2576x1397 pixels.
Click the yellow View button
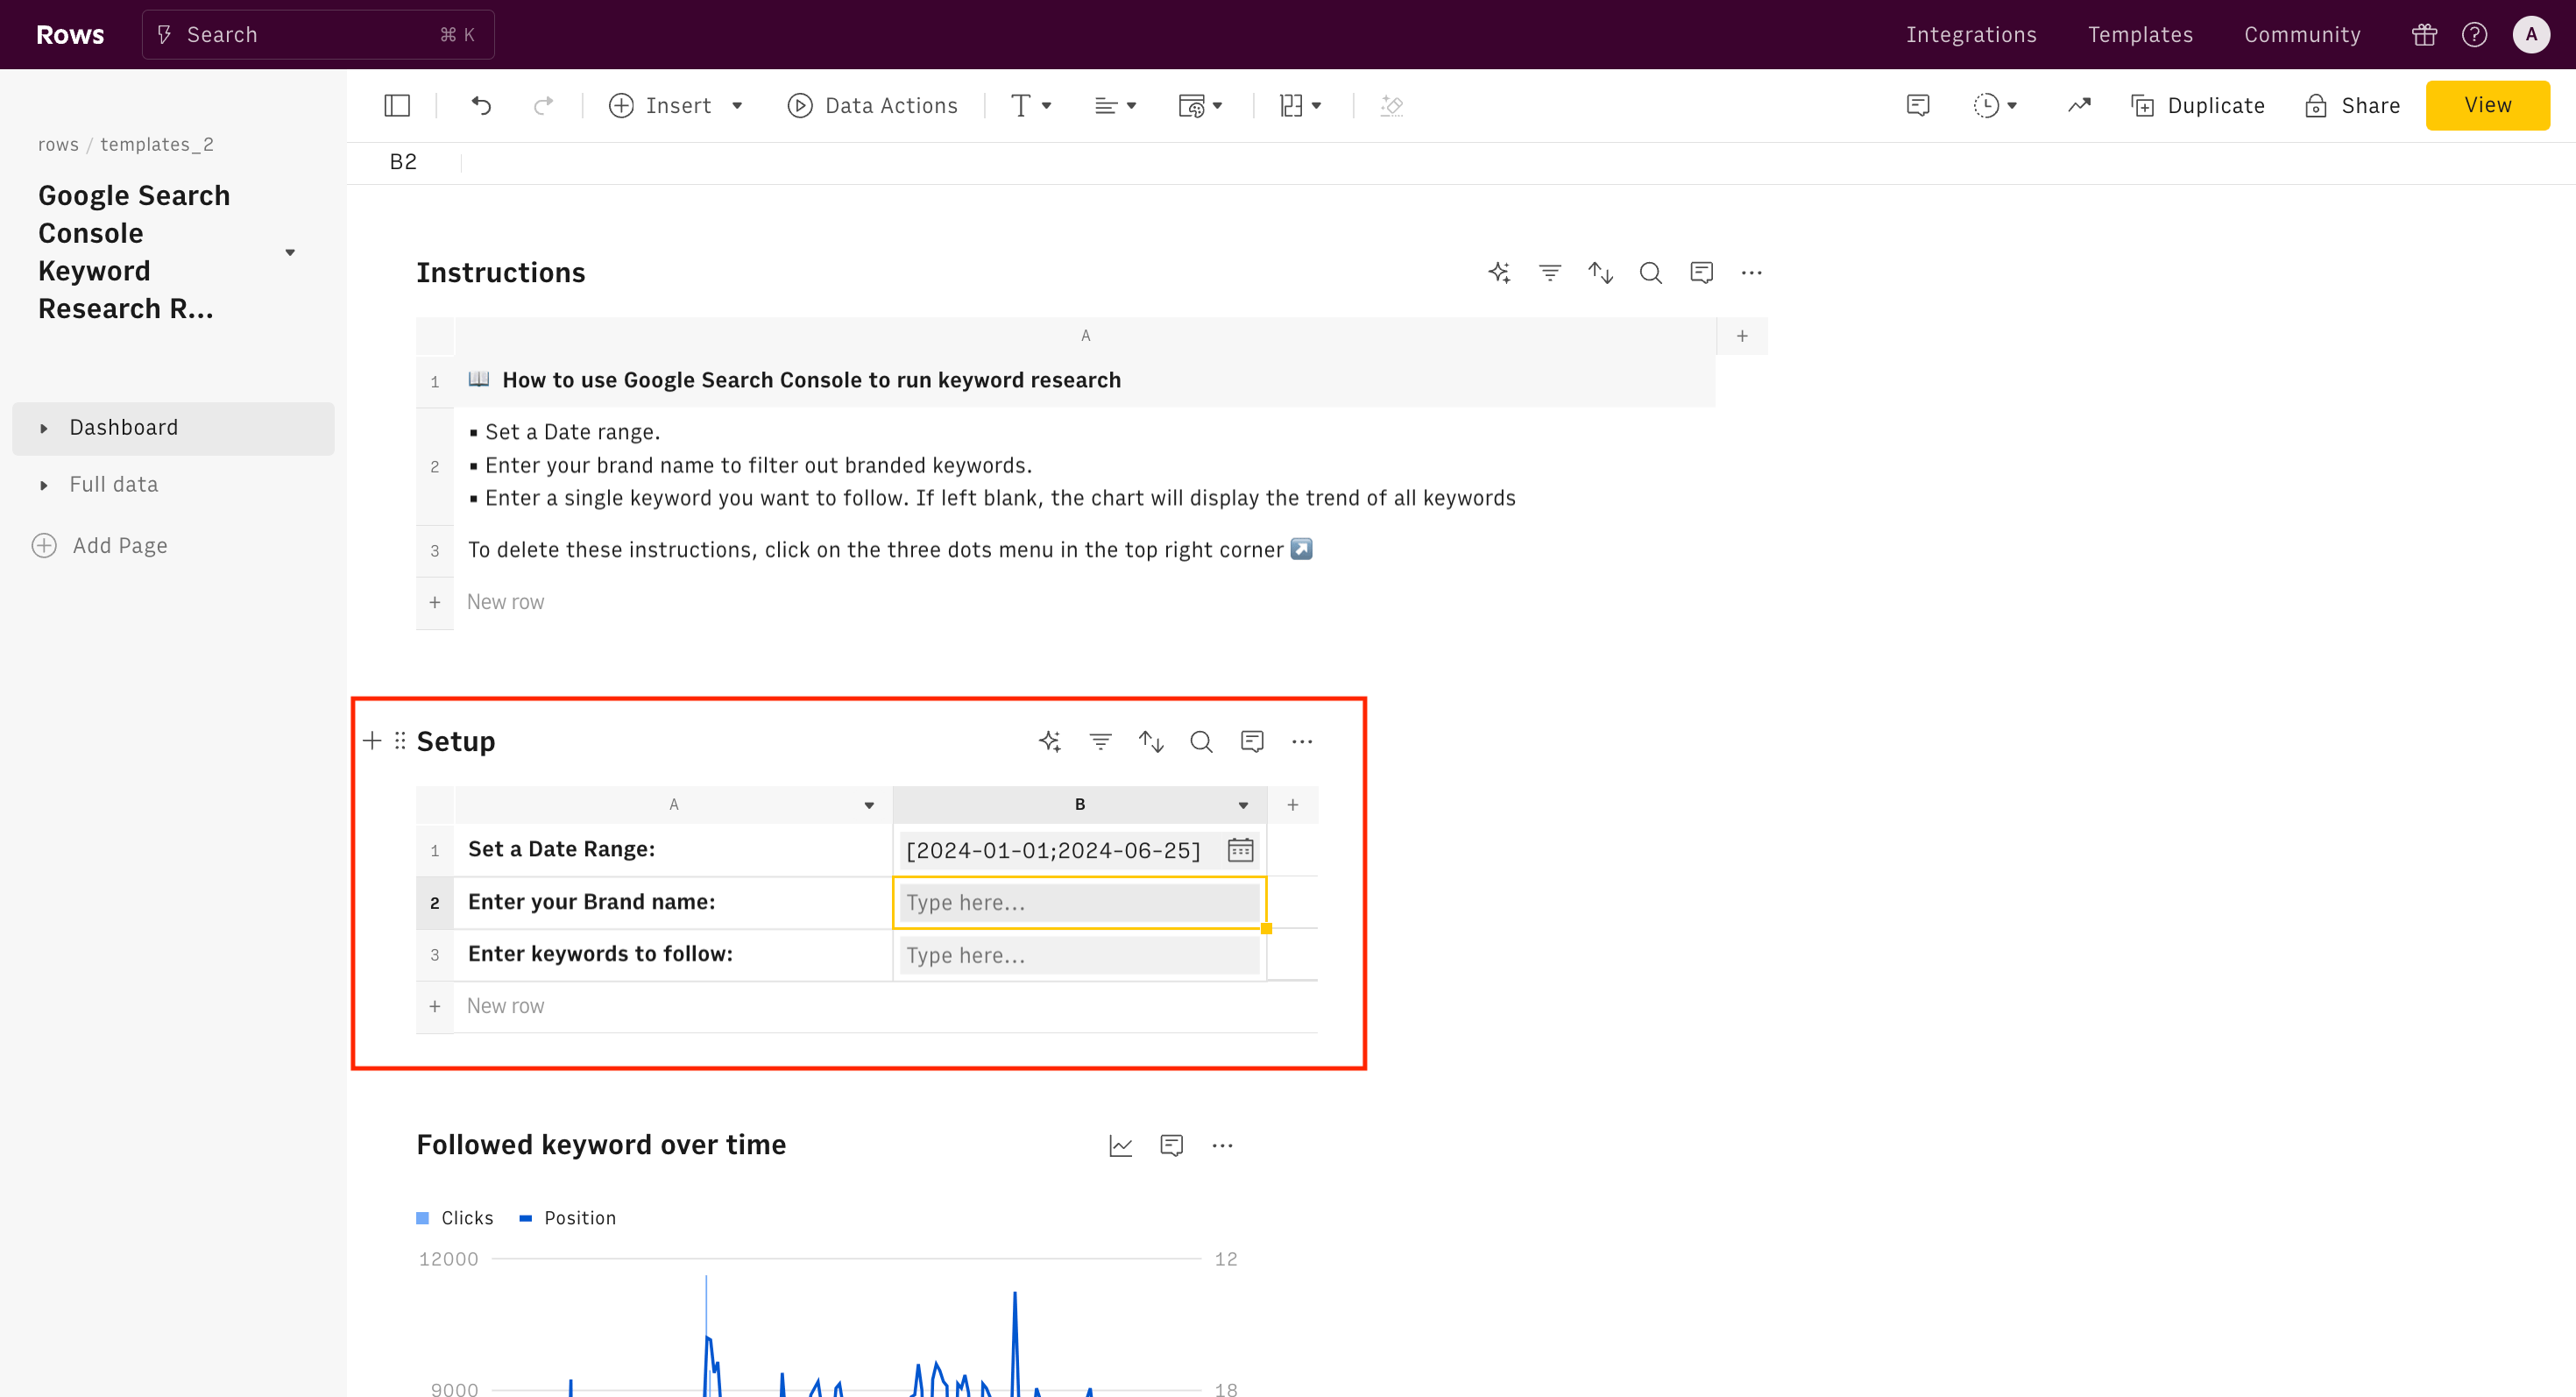(x=2487, y=106)
